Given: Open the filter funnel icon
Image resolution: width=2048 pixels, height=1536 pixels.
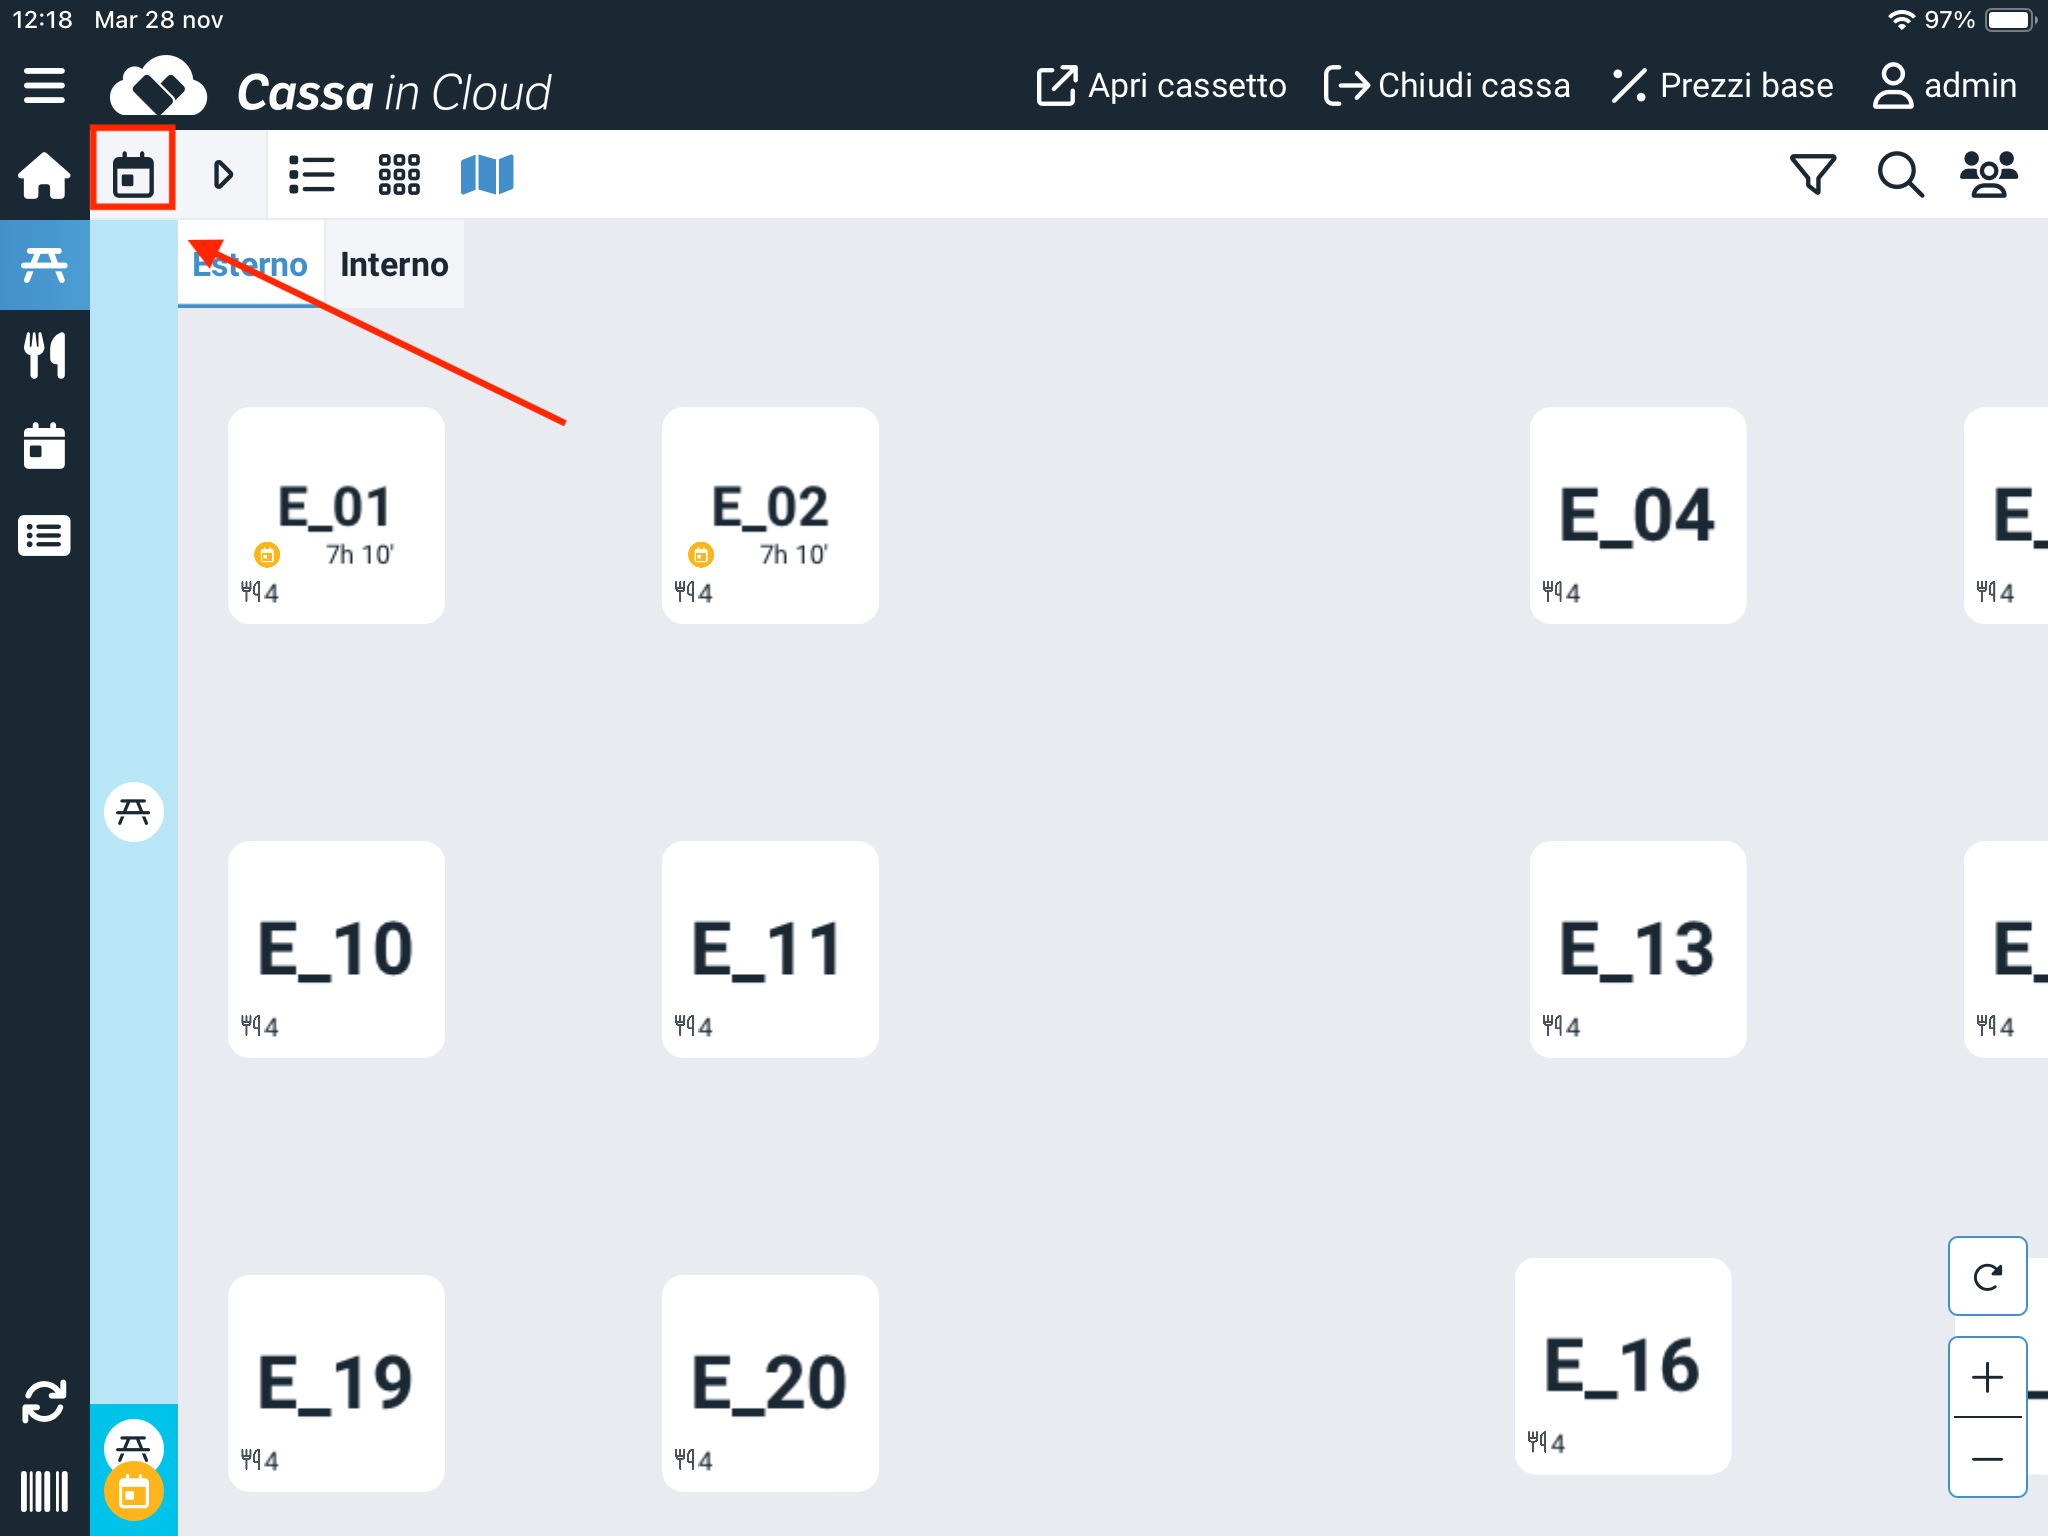Looking at the screenshot, I should pos(1812,175).
